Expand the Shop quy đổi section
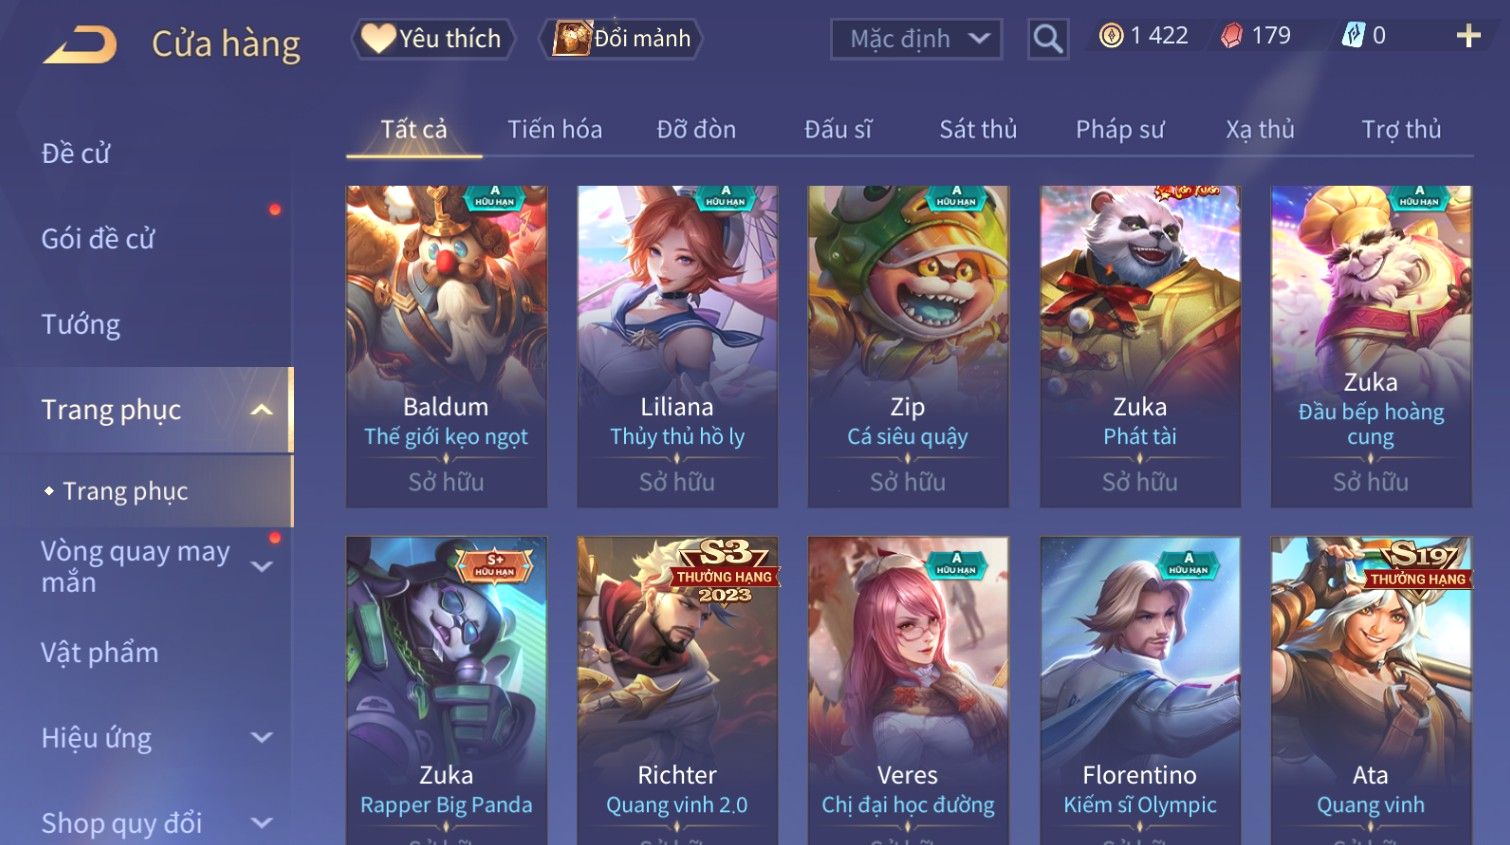Screen dimensions: 1510x845 coord(261,823)
